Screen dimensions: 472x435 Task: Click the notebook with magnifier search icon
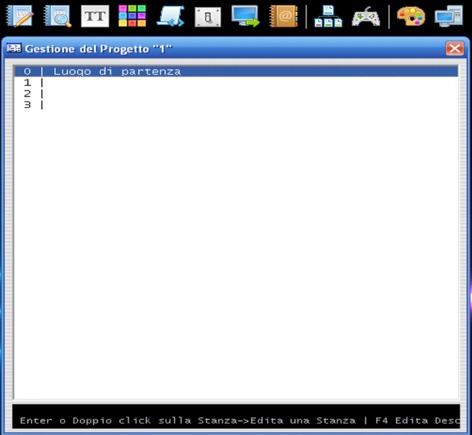pyautogui.click(x=57, y=16)
